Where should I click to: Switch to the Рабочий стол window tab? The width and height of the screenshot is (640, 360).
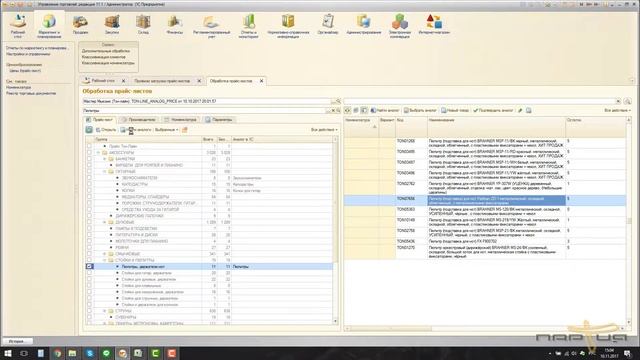[103, 81]
